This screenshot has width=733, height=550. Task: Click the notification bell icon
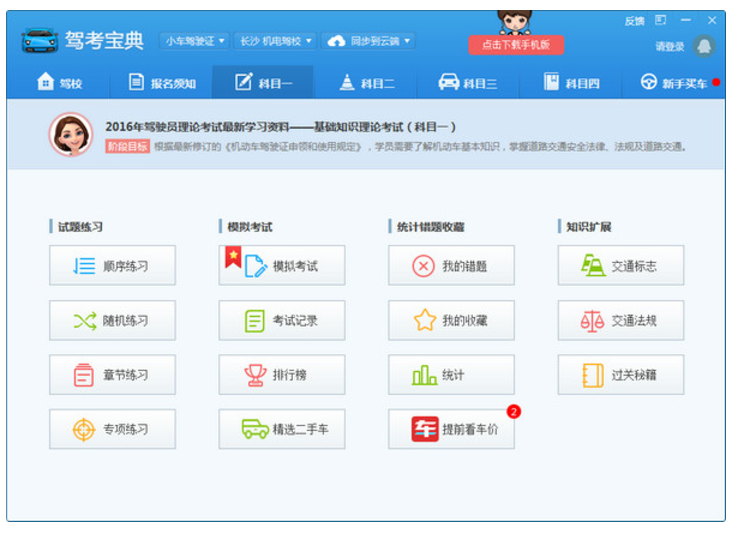pos(704,46)
